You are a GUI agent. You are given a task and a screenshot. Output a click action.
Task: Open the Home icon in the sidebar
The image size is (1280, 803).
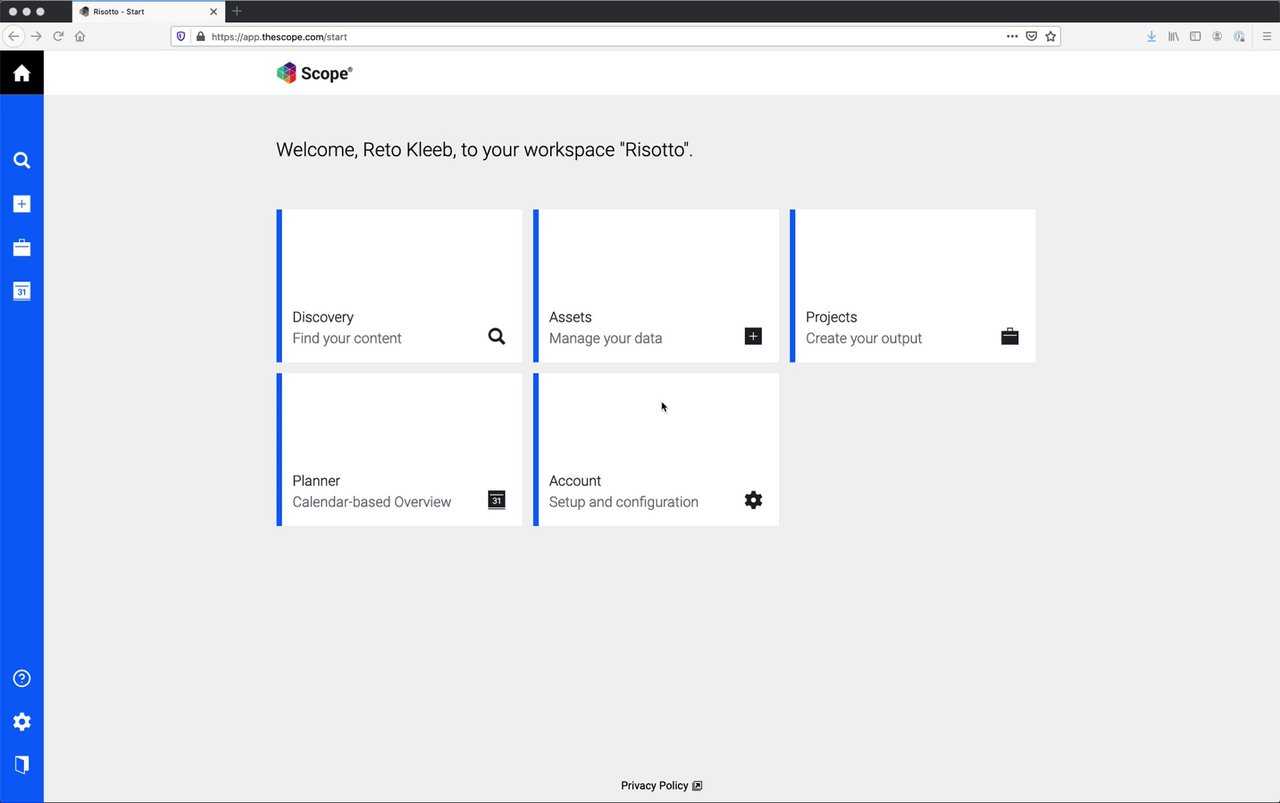21,73
